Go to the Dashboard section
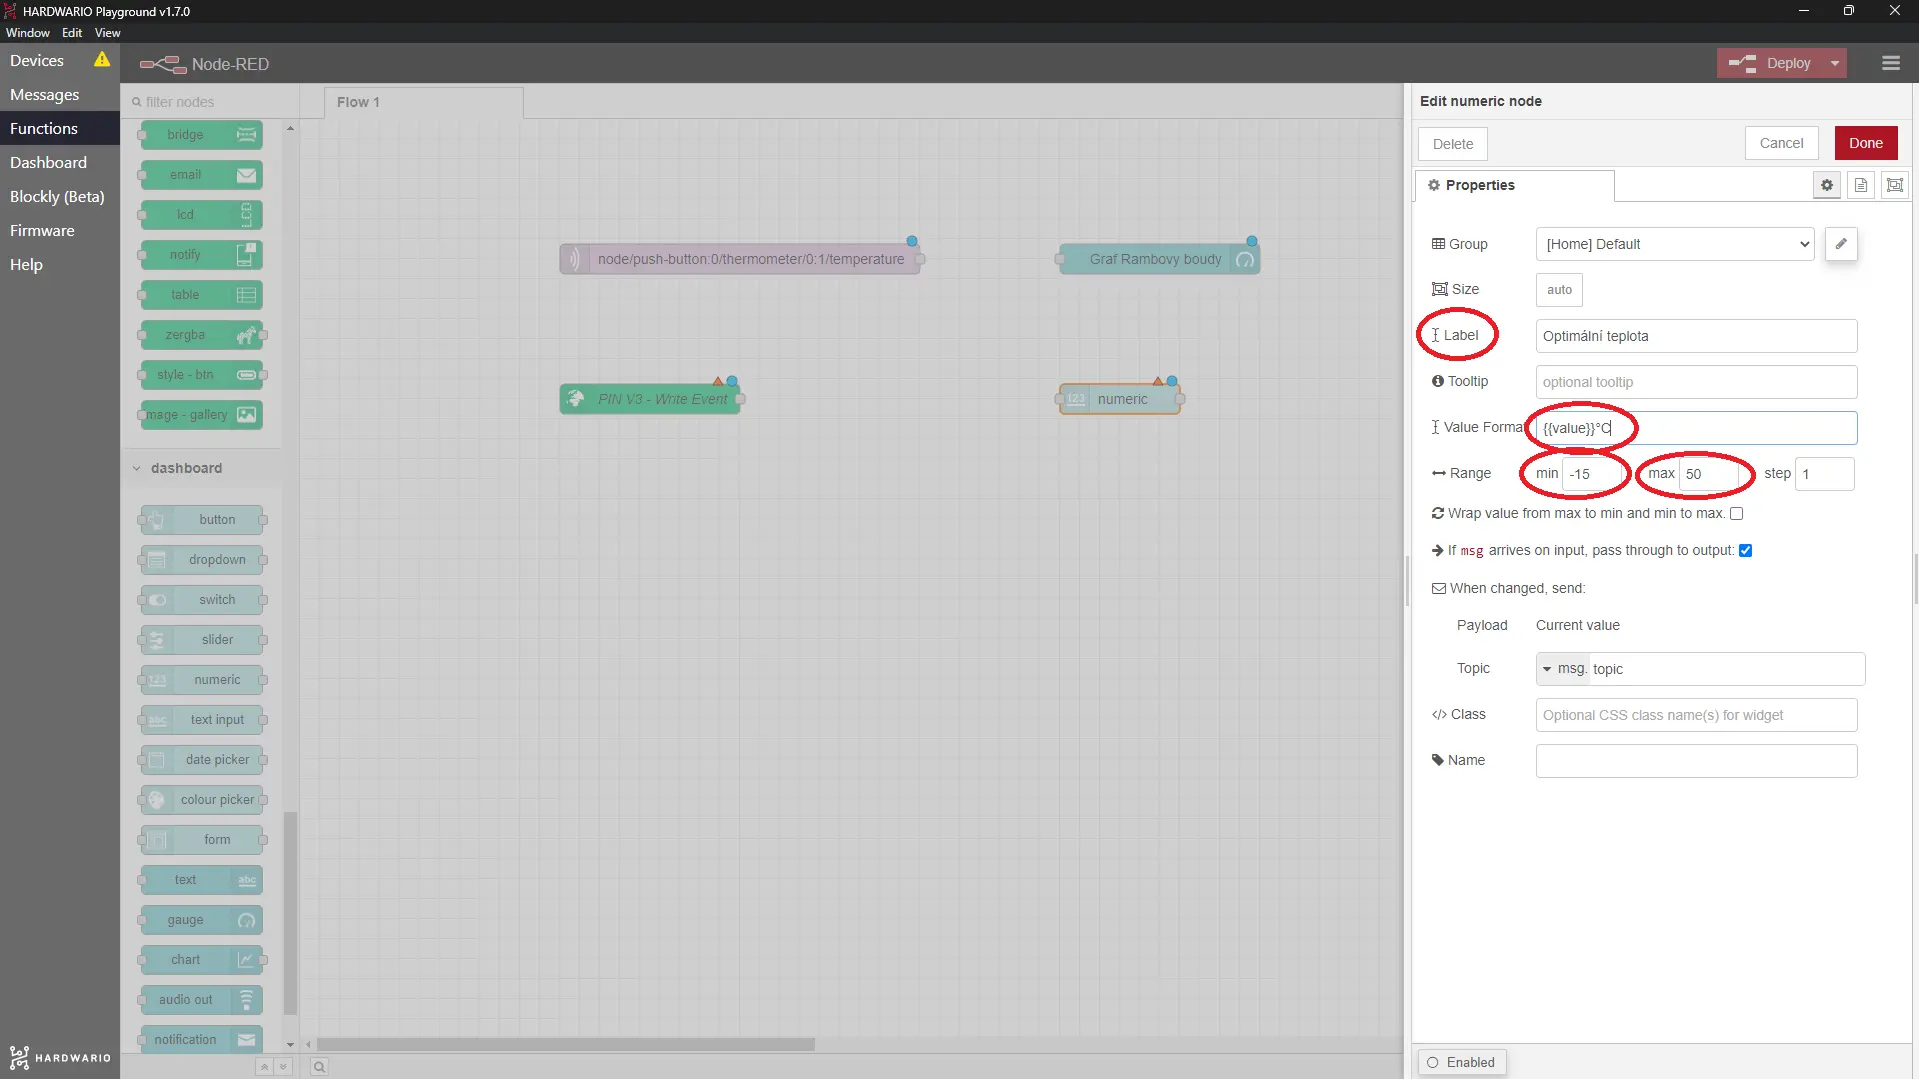Image resolution: width=1919 pixels, height=1079 pixels. 60,163
